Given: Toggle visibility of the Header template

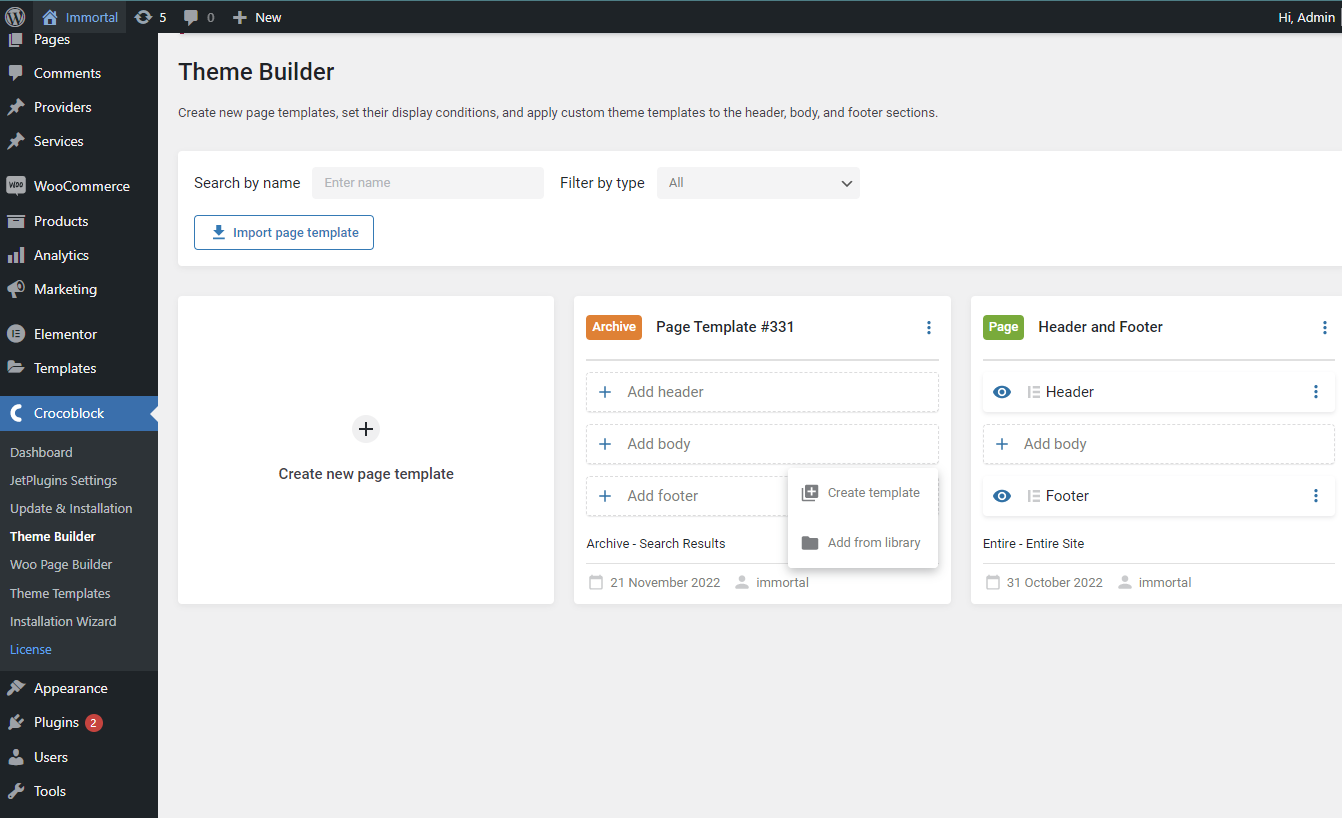Looking at the screenshot, I should [x=1002, y=392].
